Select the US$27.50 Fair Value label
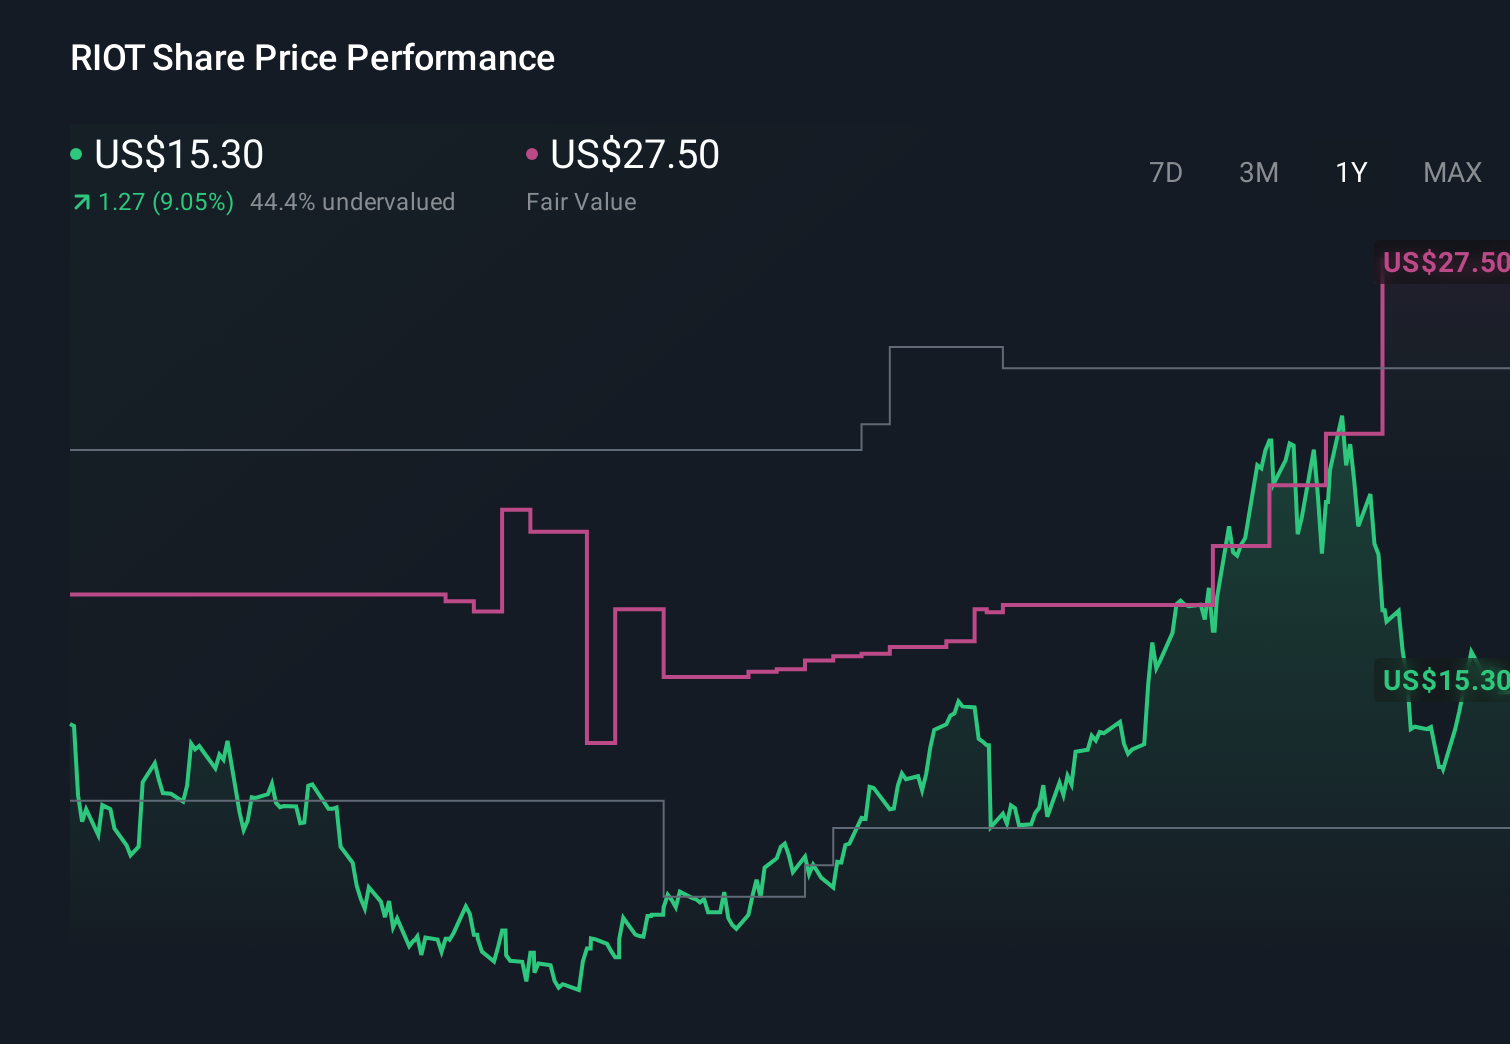Viewport: 1510px width, 1044px height. 635,154
